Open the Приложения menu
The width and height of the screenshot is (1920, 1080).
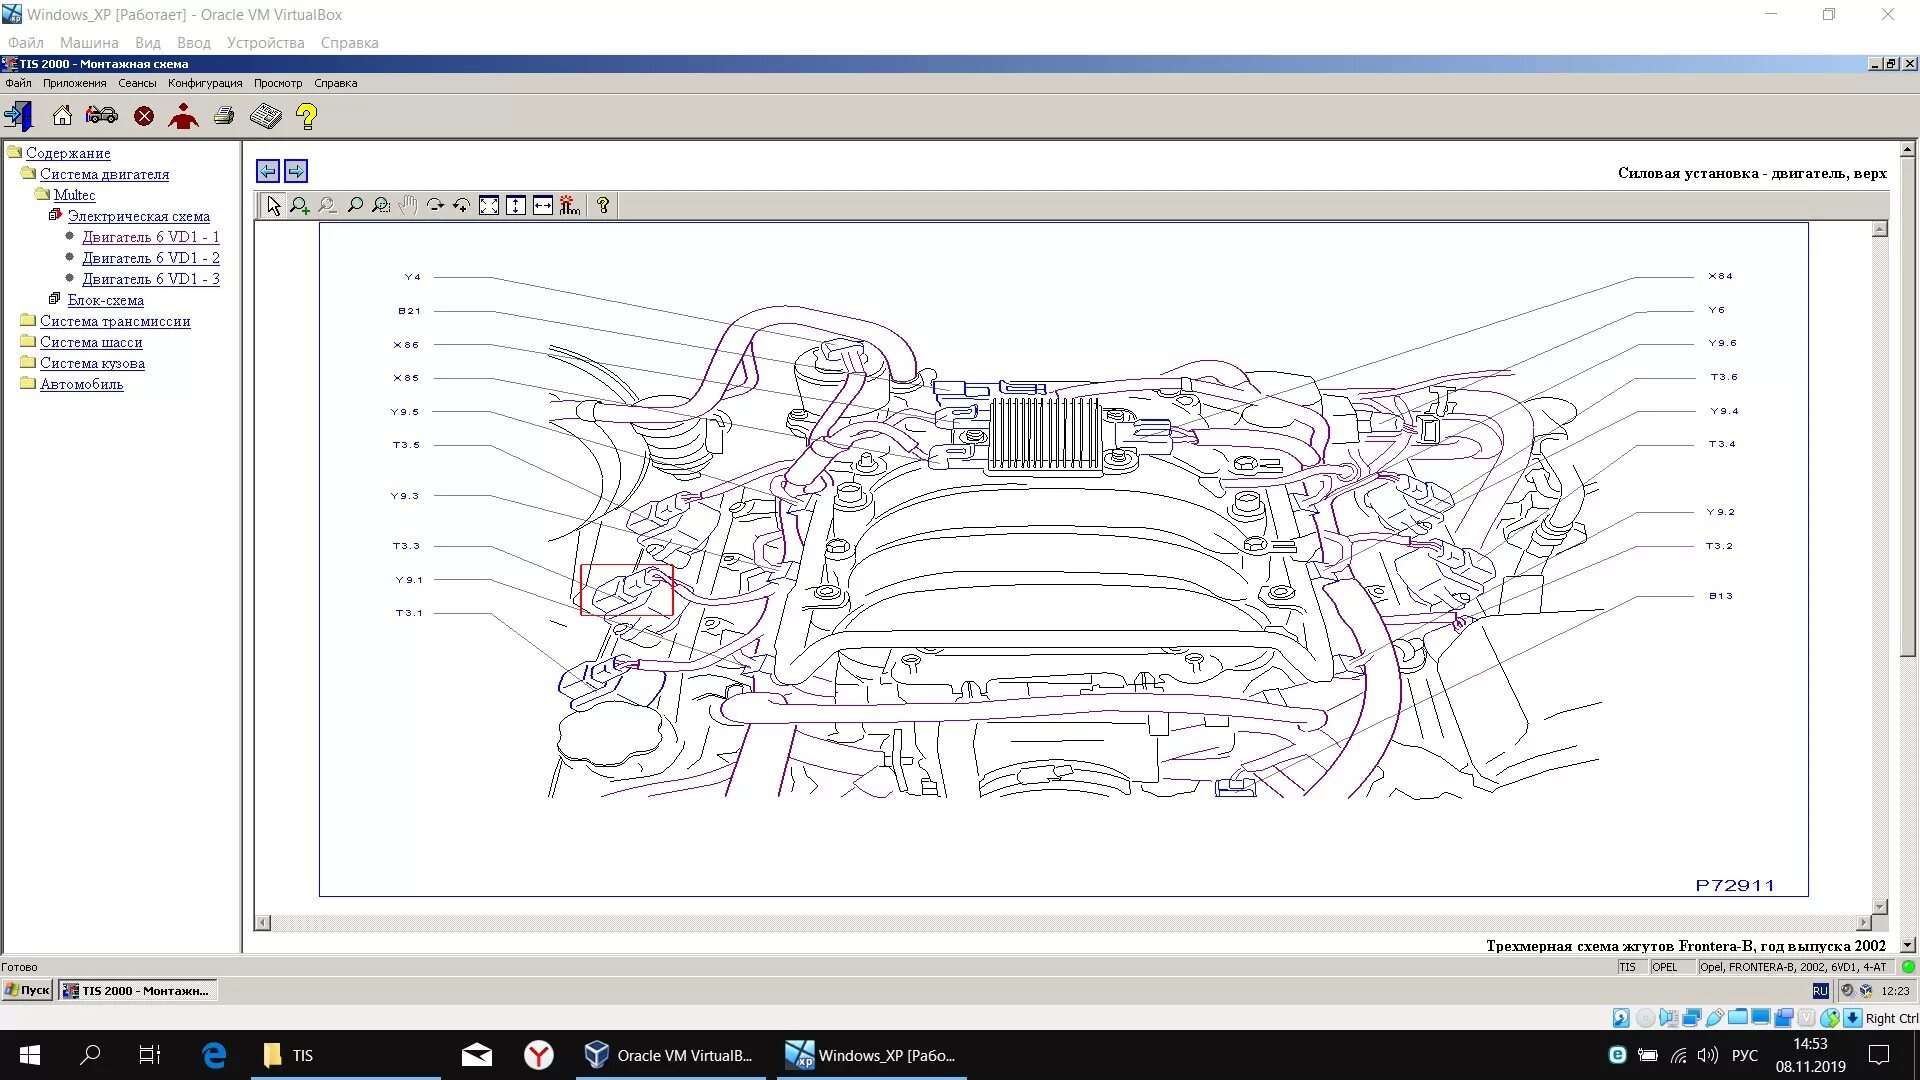point(74,83)
